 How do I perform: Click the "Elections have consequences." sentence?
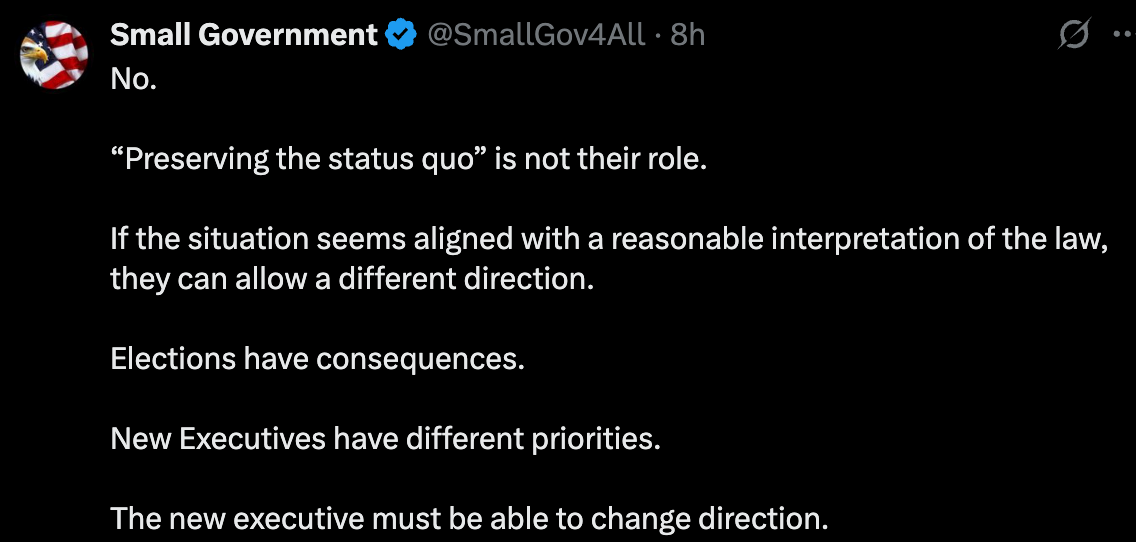317,359
